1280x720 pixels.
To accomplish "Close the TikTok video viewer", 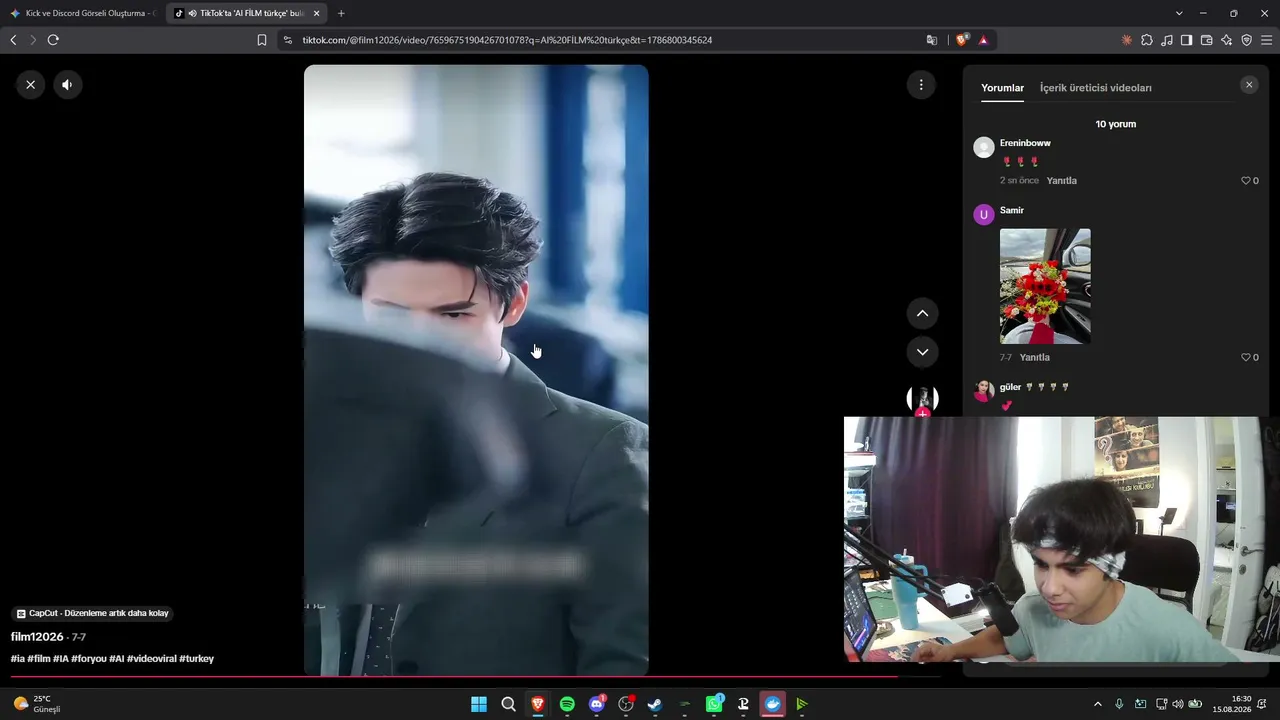I will pos(30,85).
